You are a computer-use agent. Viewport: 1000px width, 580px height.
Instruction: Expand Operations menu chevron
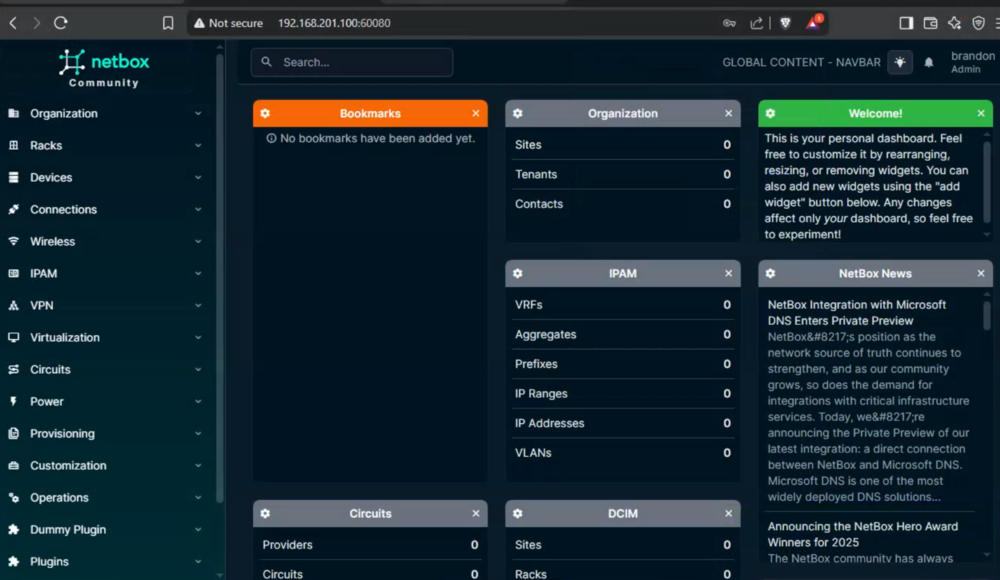(x=198, y=498)
